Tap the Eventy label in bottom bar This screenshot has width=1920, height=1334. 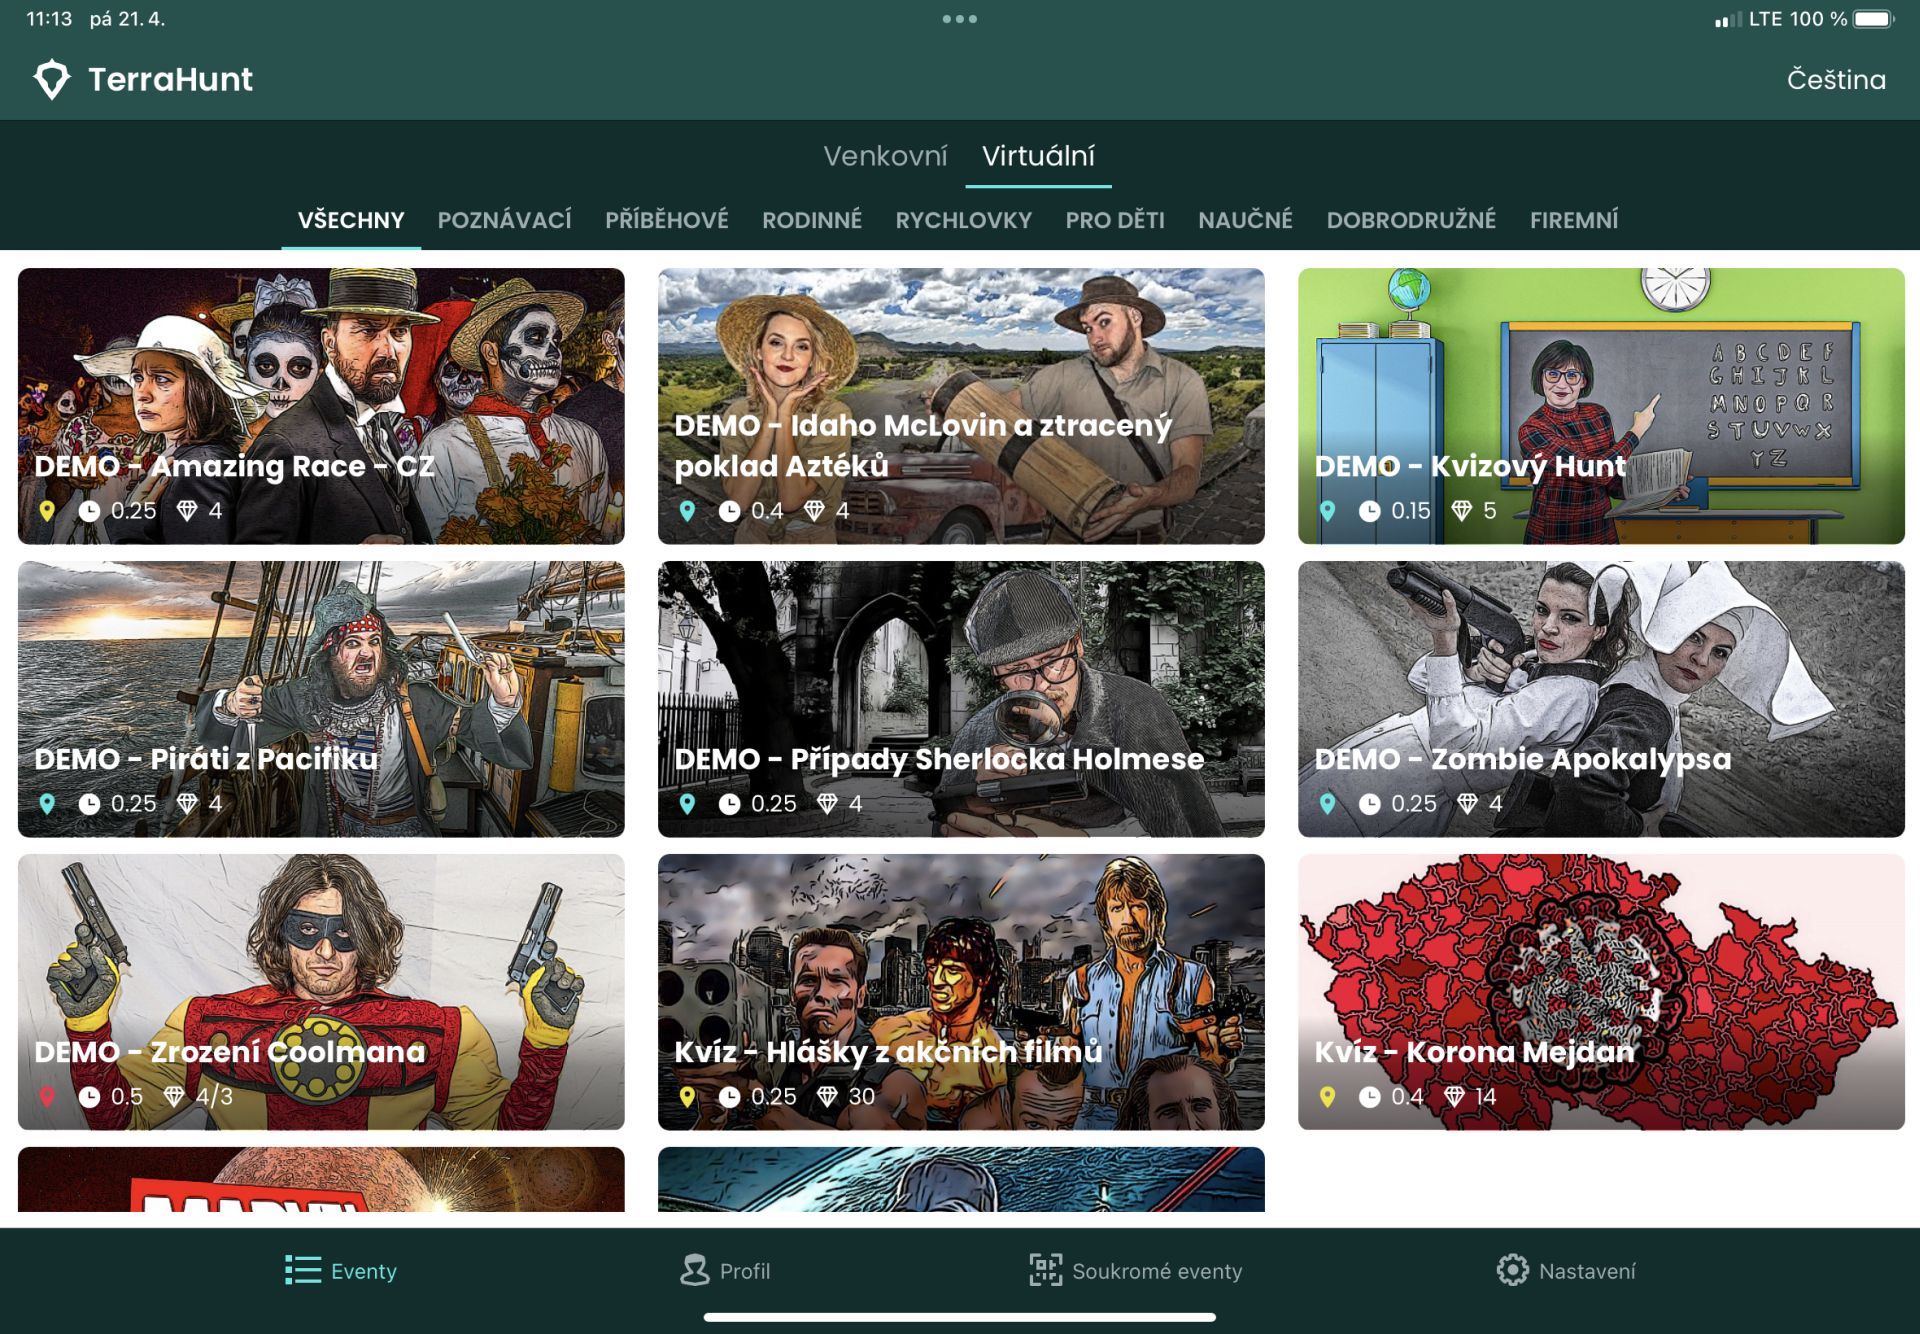coord(364,1271)
